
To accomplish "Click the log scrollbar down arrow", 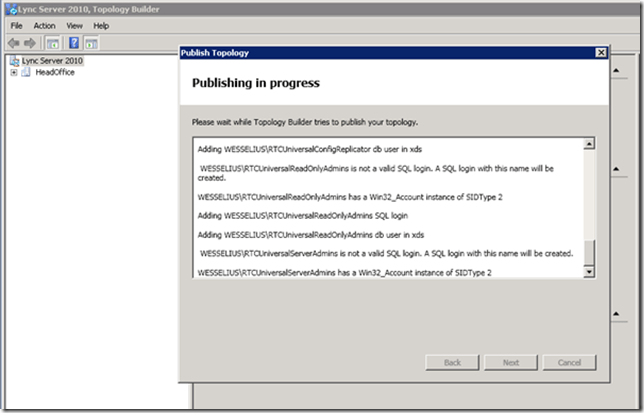I will click(x=589, y=272).
